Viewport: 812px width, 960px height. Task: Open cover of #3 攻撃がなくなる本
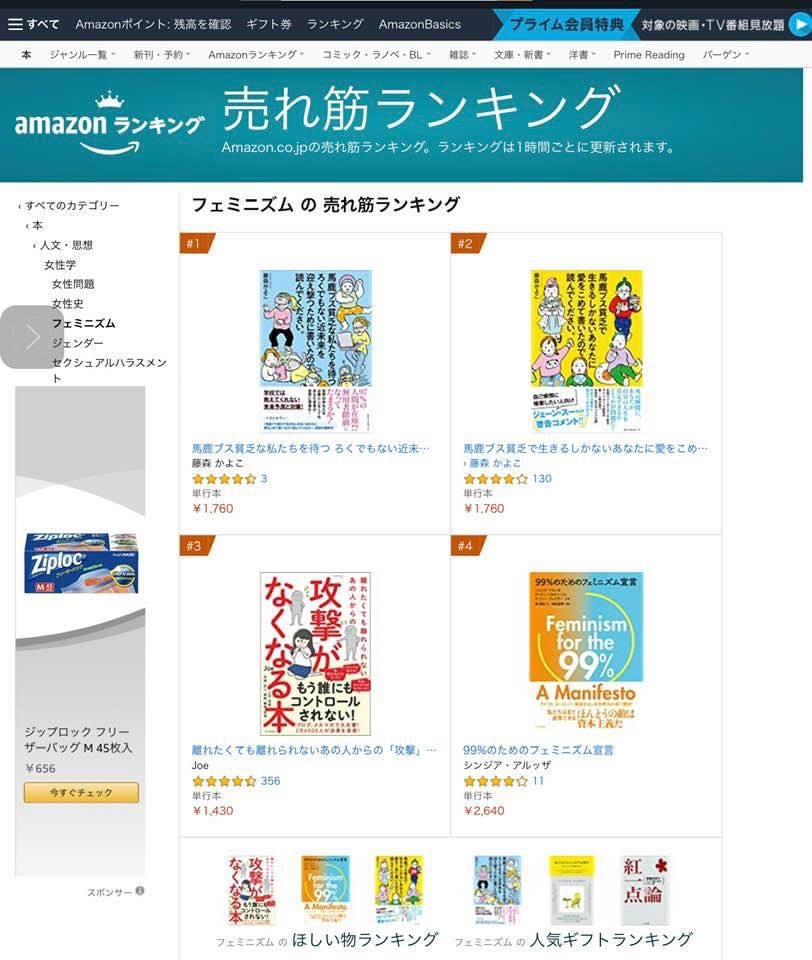pos(315,653)
